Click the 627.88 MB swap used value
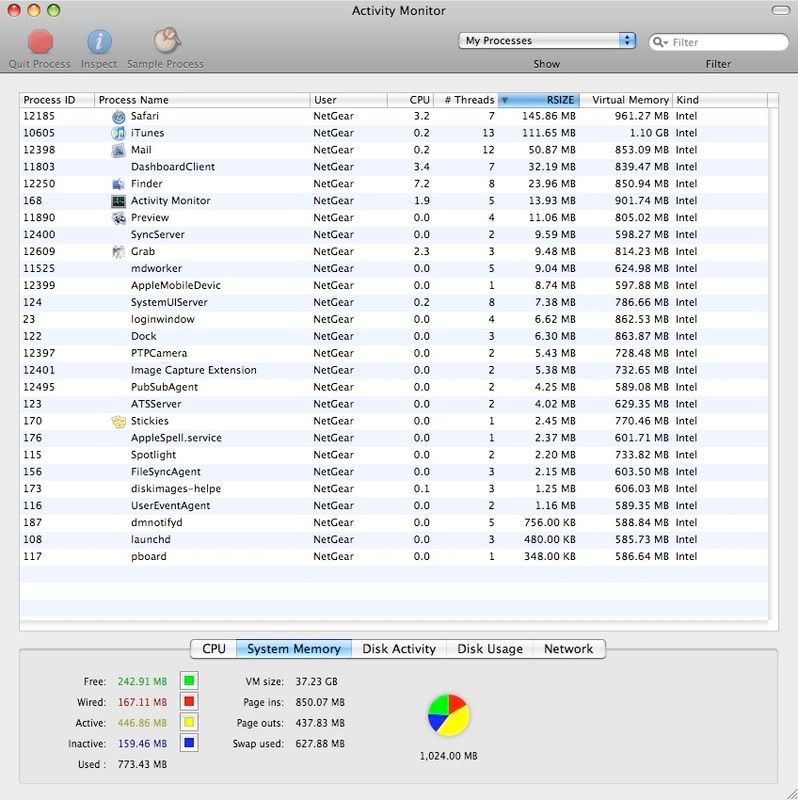 click(320, 744)
